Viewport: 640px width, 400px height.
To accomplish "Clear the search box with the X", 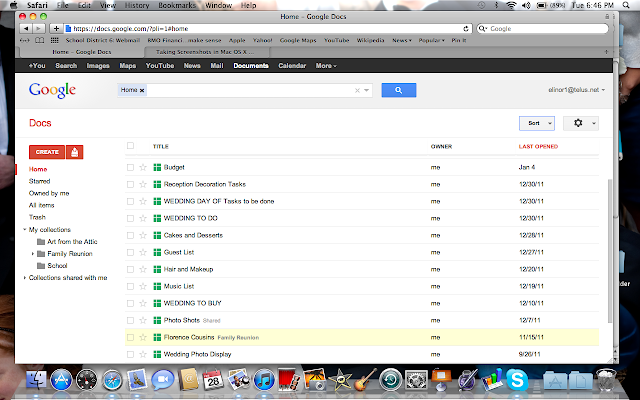I will [357, 90].
